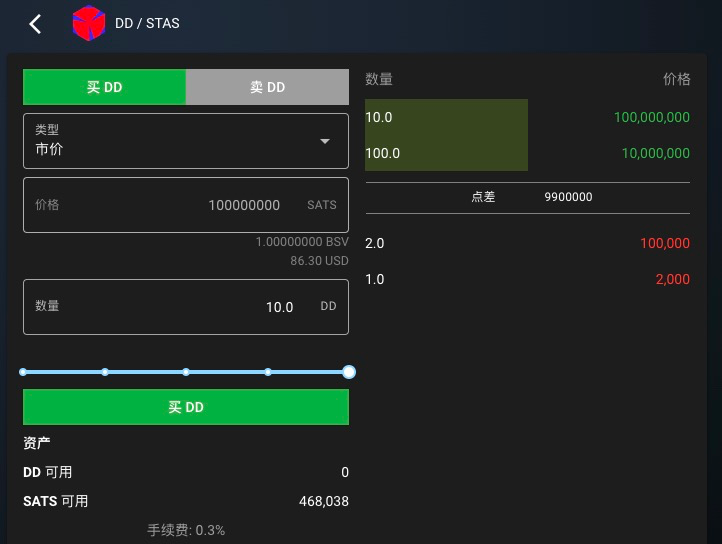This screenshot has height=544, width=722.
Task: Click the red DD token cube icon
Action: (x=88, y=23)
